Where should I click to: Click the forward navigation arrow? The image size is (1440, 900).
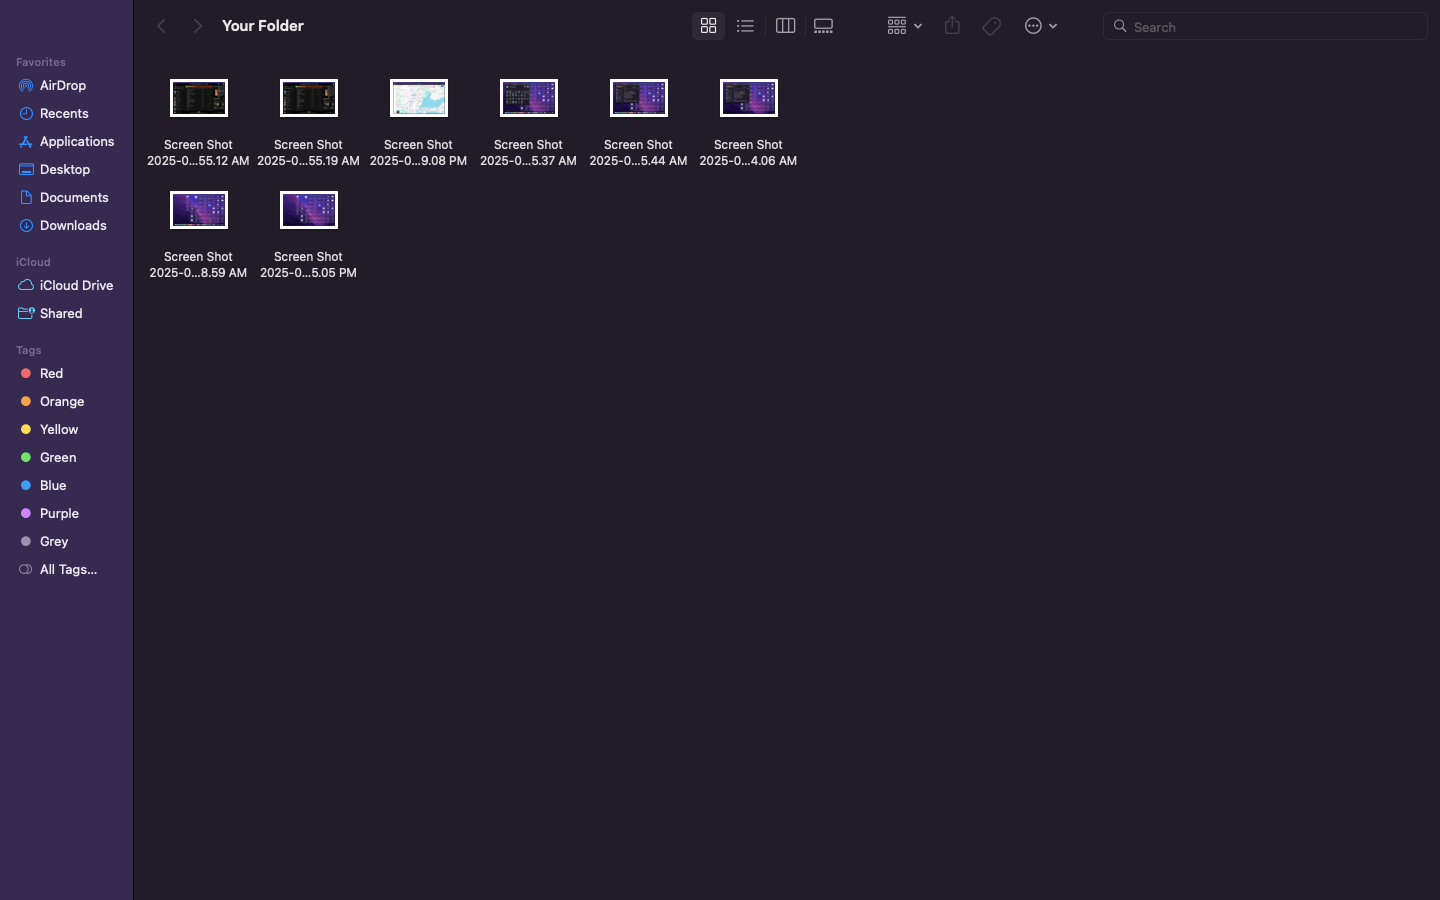click(197, 26)
